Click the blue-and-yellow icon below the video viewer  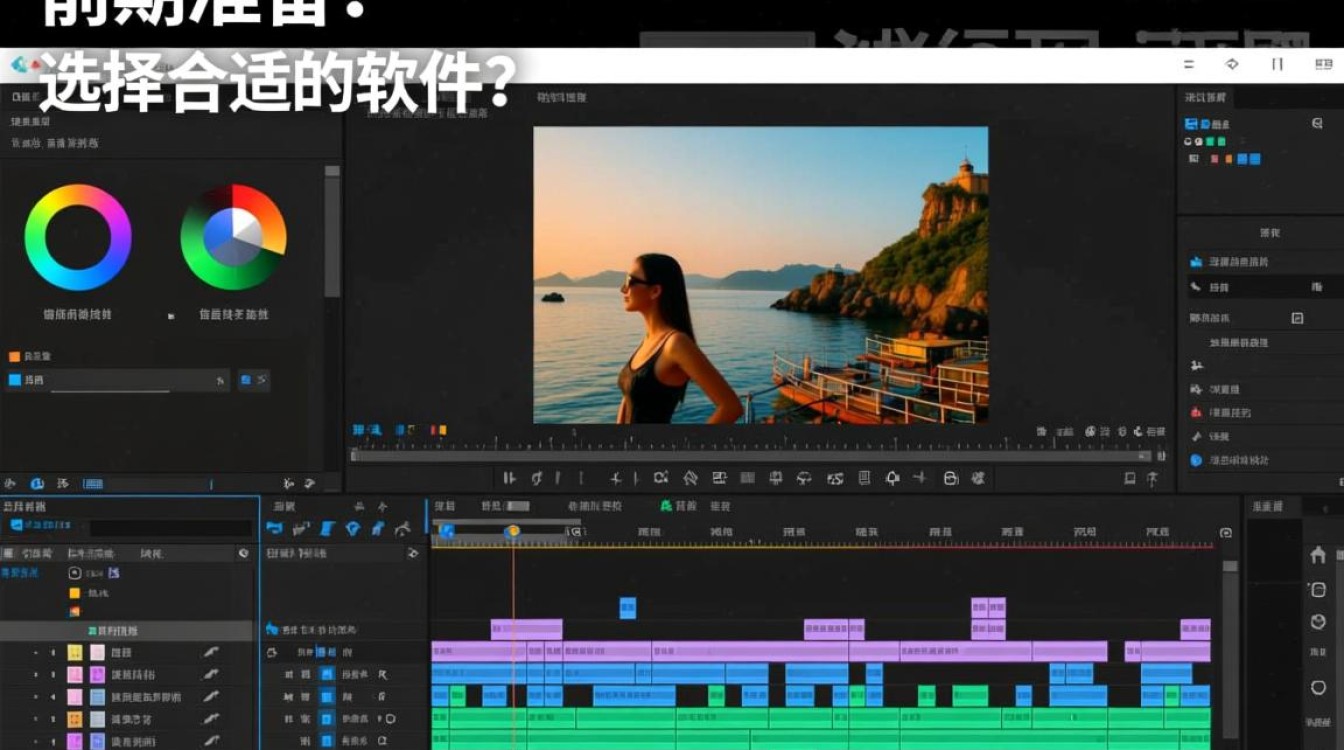tap(403, 430)
